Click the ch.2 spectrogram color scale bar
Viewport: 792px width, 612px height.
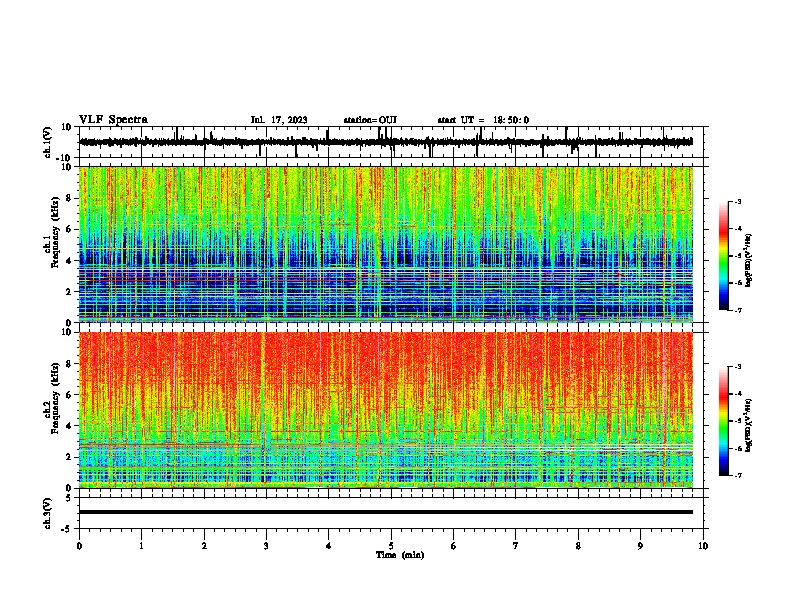click(724, 421)
